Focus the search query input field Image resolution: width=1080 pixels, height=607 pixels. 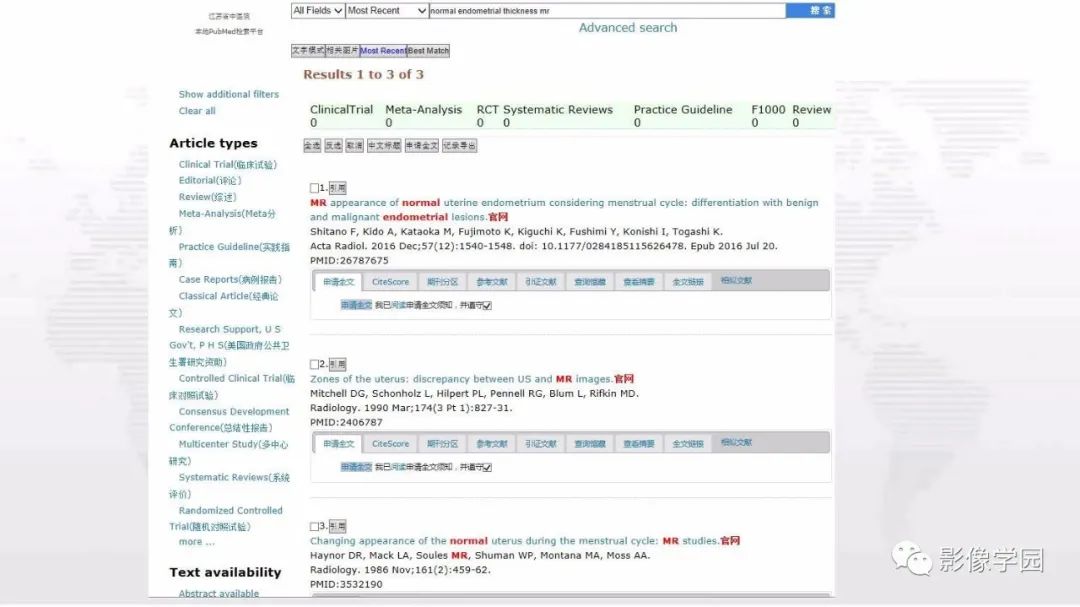pyautogui.click(x=607, y=10)
